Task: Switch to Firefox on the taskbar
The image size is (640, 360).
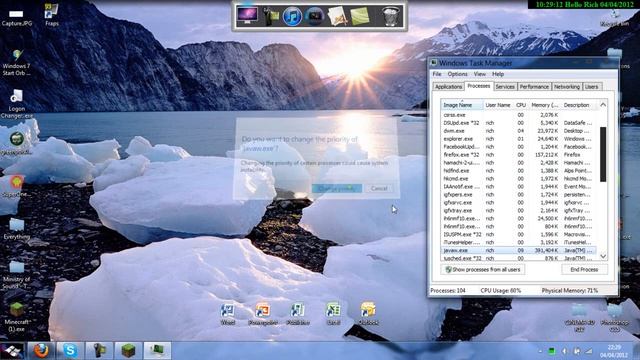Action: click(41, 351)
